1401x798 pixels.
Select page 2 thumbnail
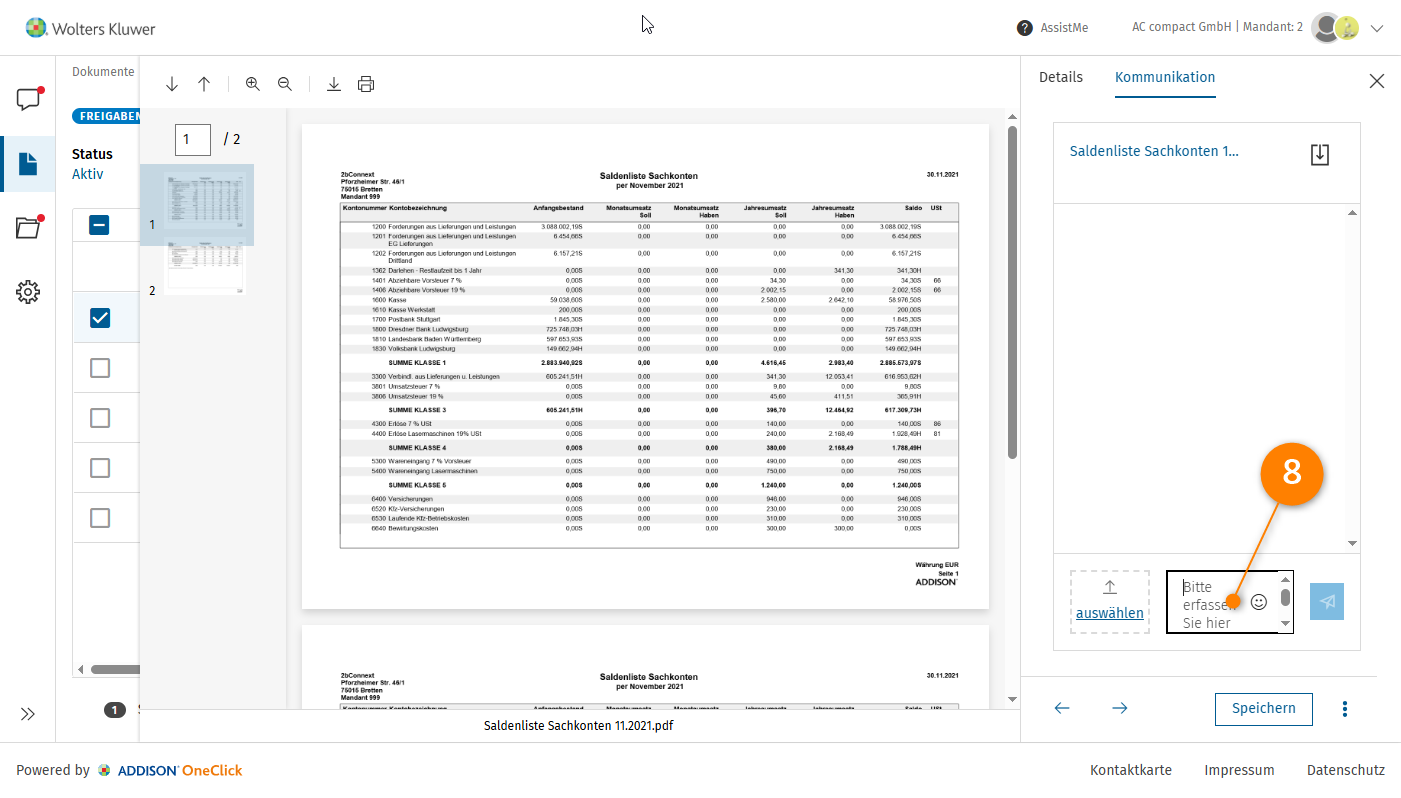[205, 268]
